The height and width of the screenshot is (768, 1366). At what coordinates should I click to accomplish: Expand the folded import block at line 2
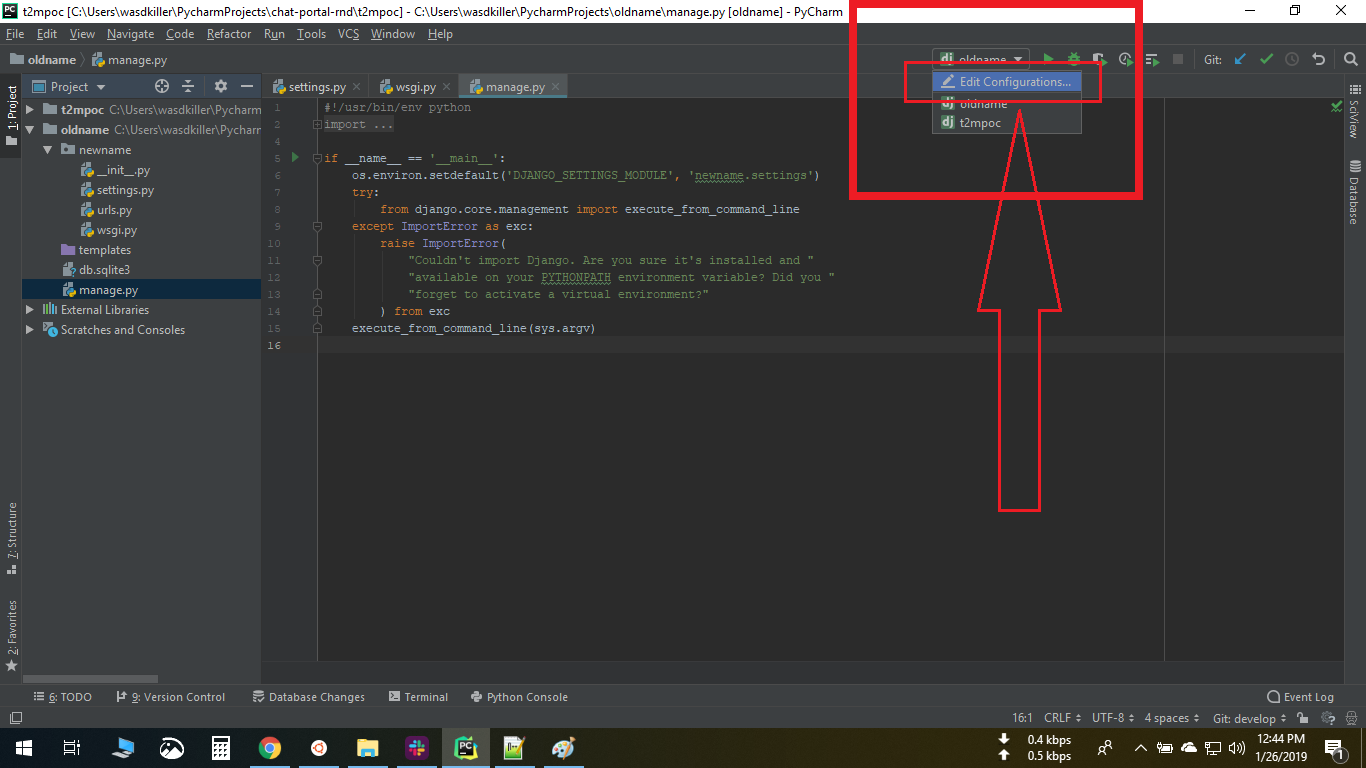(317, 125)
